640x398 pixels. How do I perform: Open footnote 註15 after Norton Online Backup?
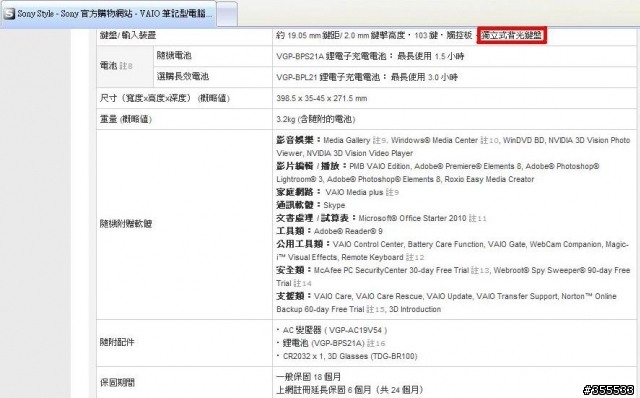tap(376, 310)
